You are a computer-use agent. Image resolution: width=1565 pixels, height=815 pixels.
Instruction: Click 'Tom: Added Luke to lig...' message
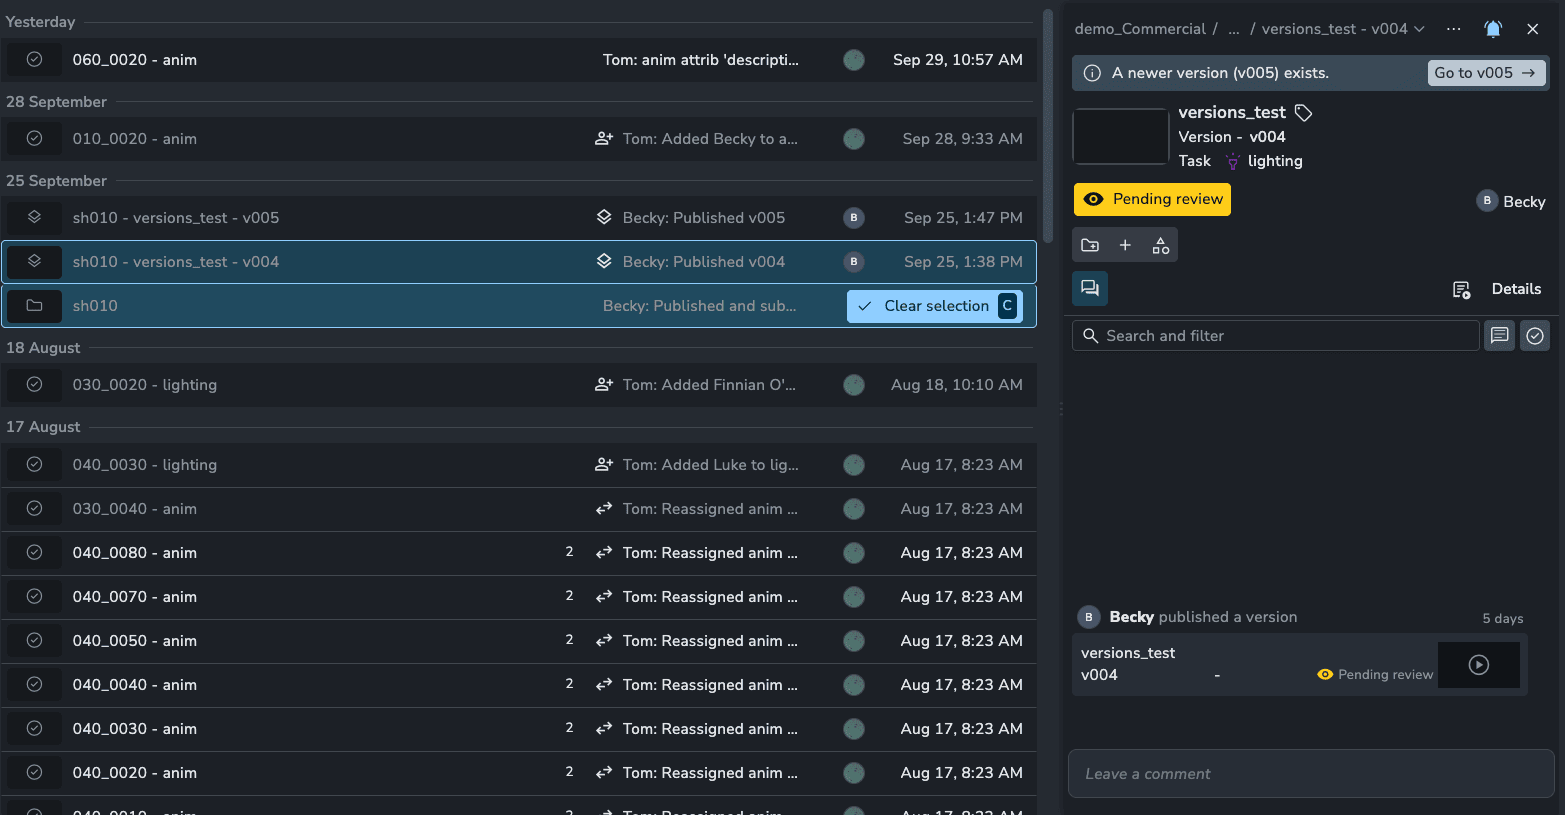(710, 465)
